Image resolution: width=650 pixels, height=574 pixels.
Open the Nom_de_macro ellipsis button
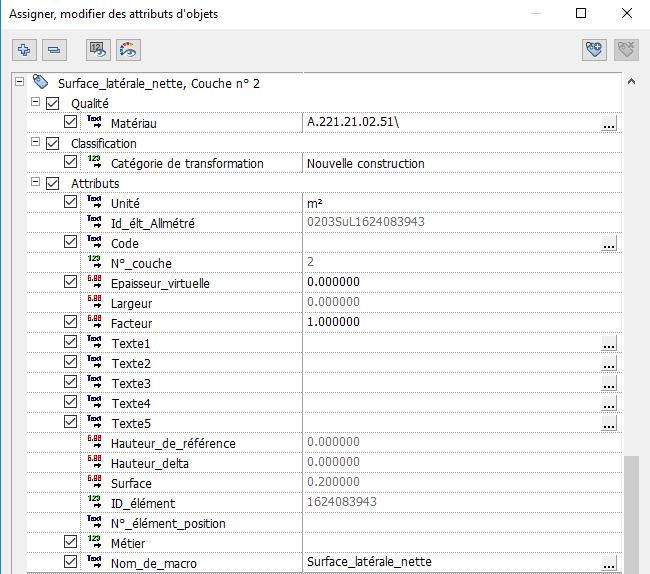coord(609,563)
